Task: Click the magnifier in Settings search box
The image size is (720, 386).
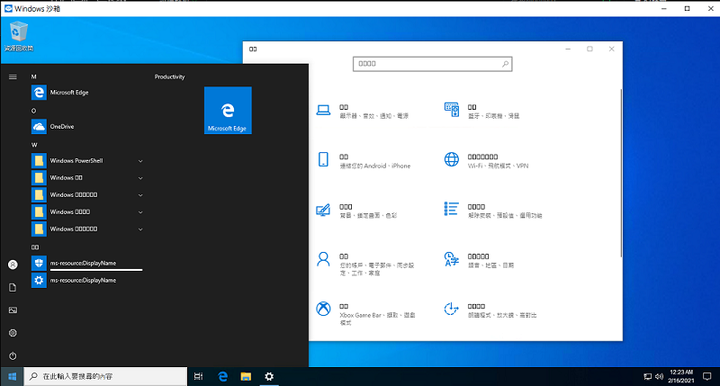Action: pos(505,64)
